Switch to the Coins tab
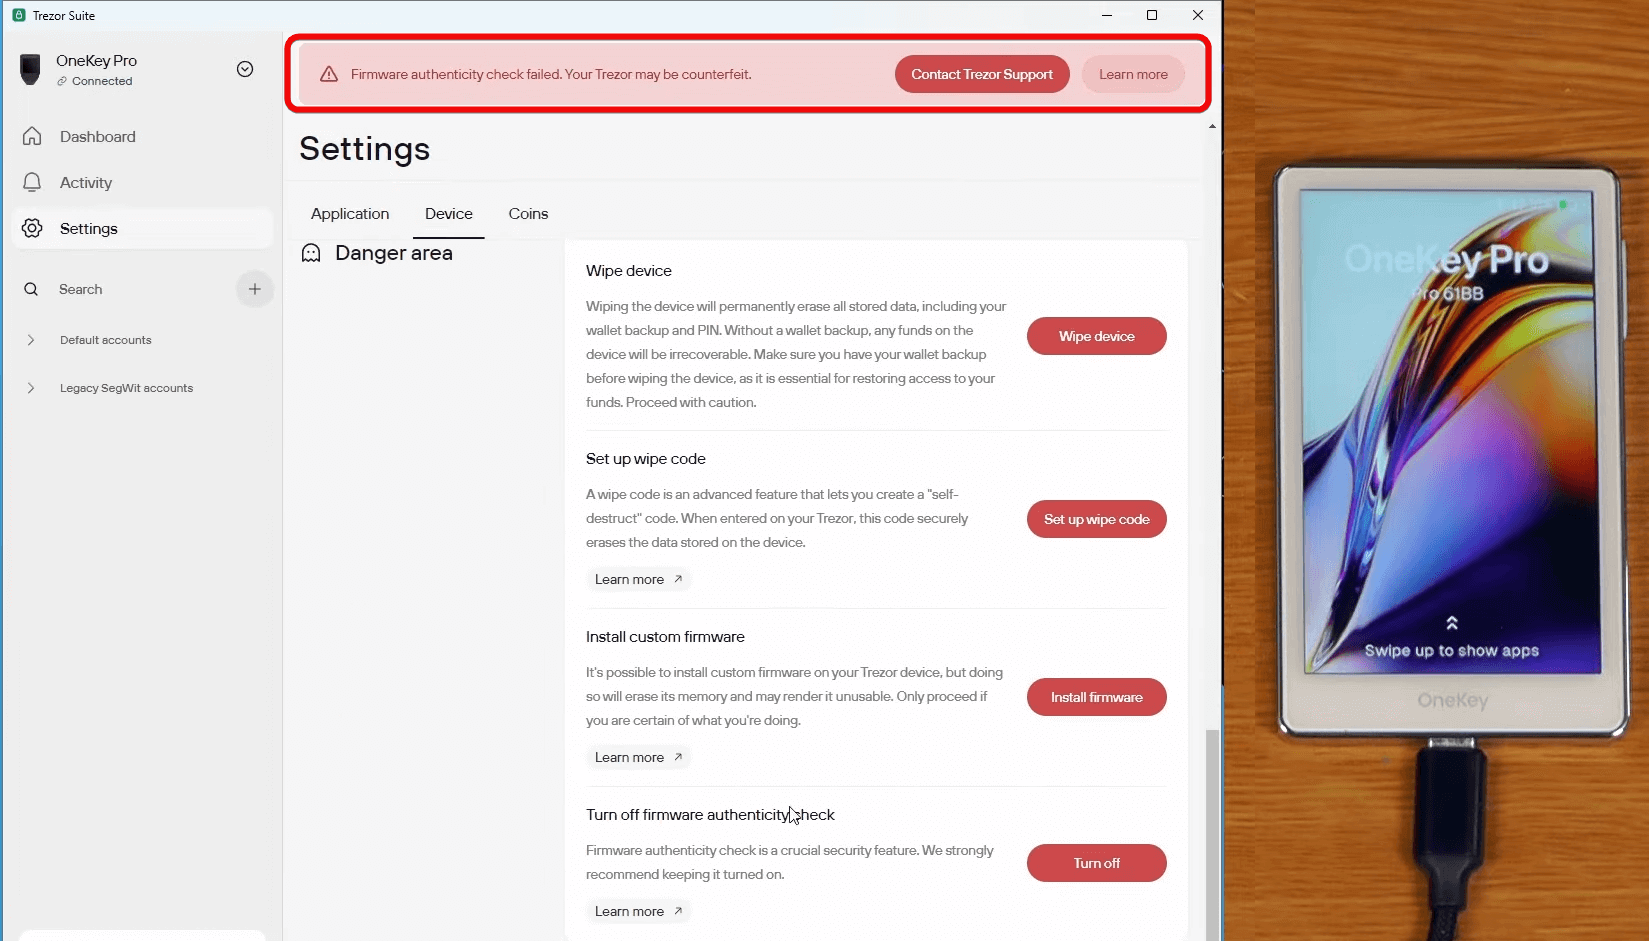1649x941 pixels. (x=528, y=214)
